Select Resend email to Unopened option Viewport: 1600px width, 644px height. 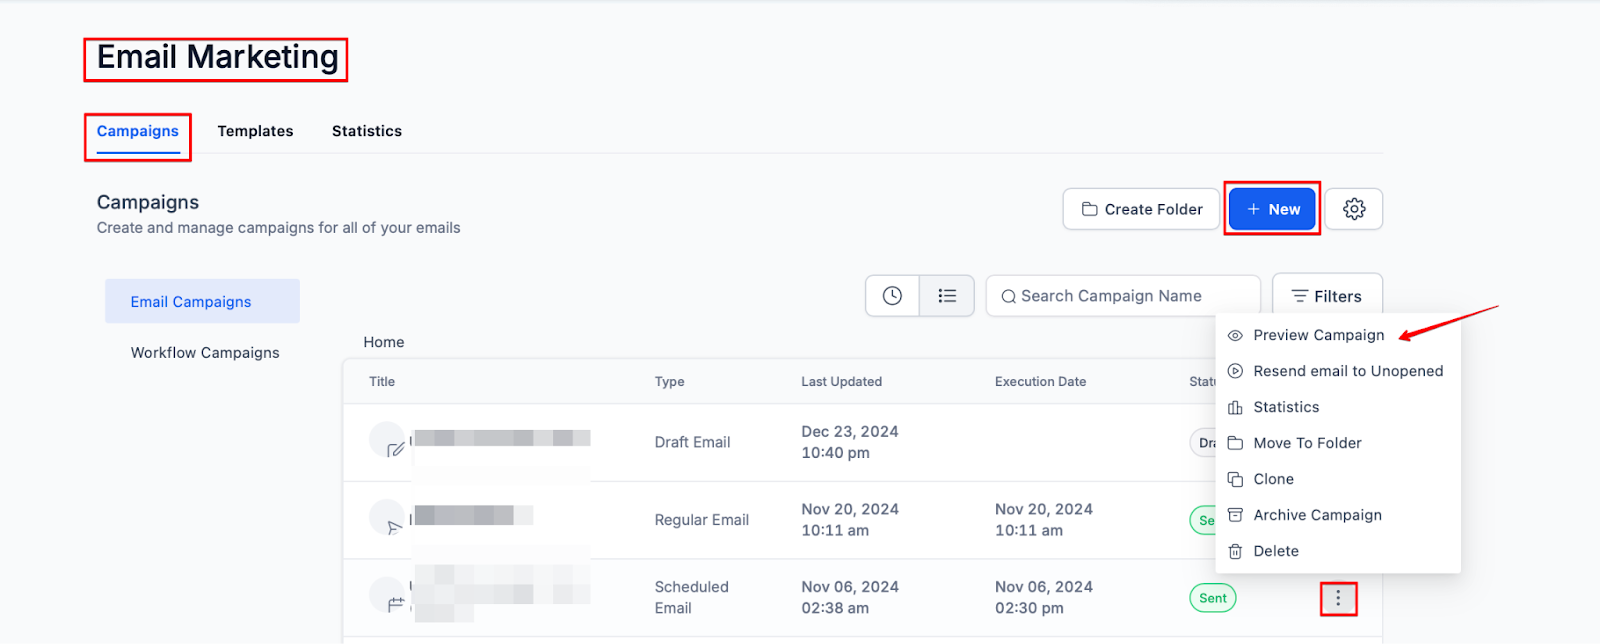click(1347, 371)
